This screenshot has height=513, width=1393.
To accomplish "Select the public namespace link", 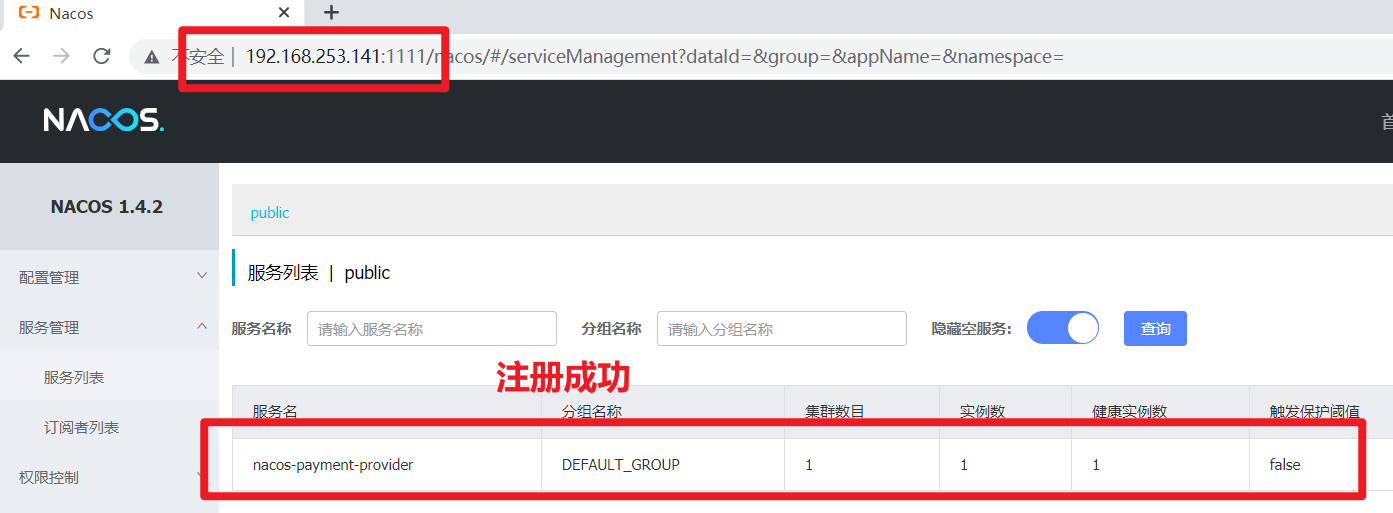I will [x=270, y=212].
